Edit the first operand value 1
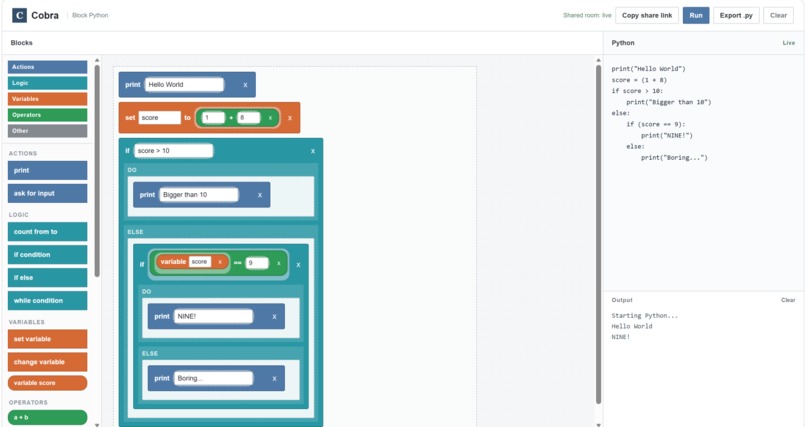806x427 pixels. (x=213, y=118)
